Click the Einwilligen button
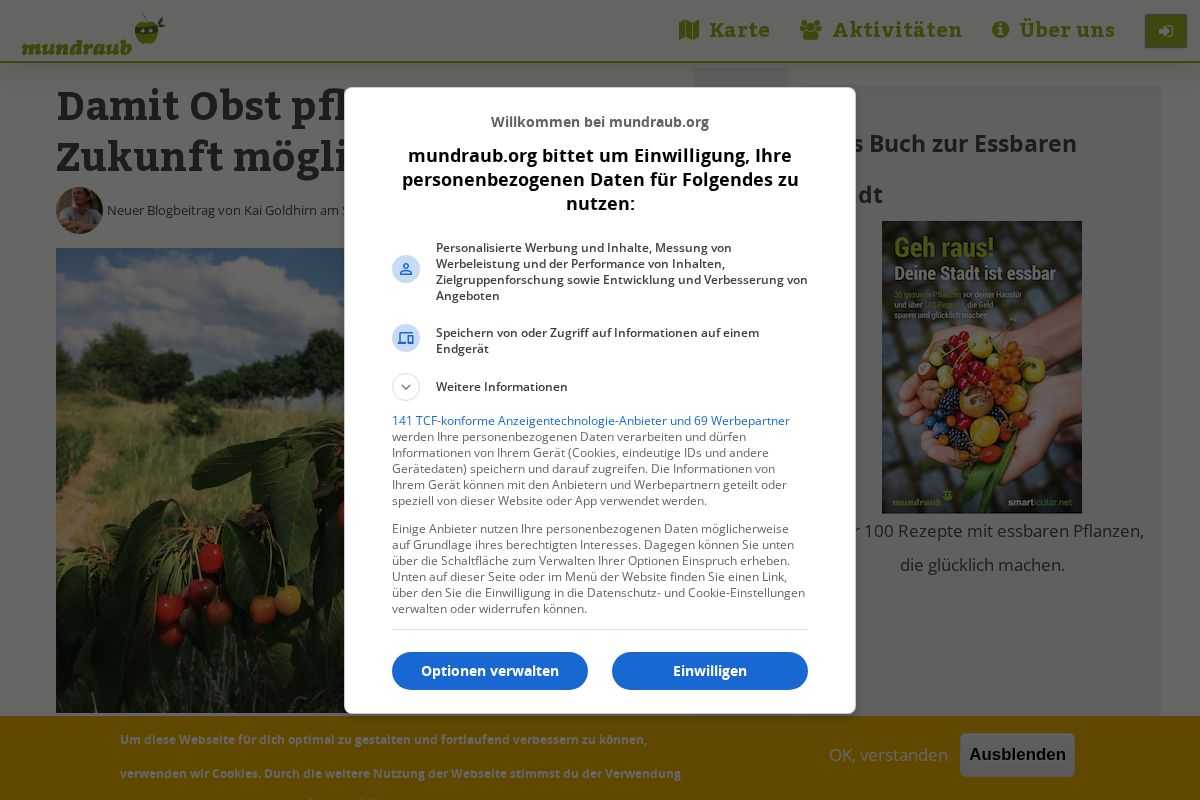 710,671
